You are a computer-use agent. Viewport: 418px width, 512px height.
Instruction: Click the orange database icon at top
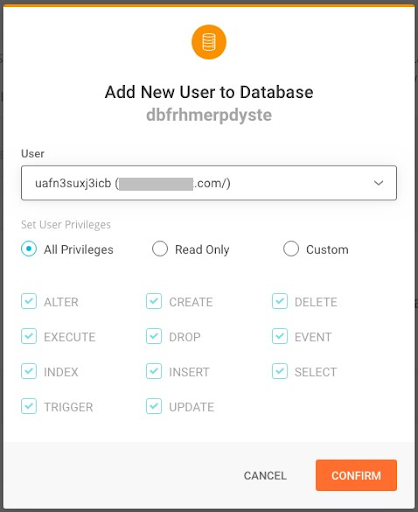tap(209, 42)
